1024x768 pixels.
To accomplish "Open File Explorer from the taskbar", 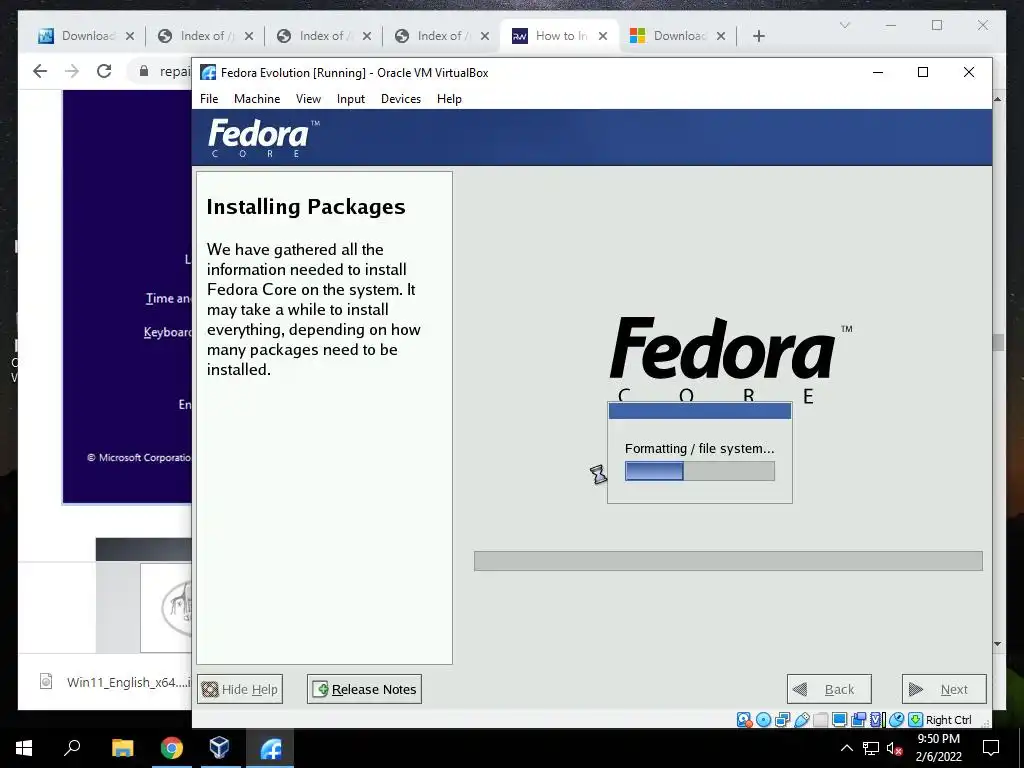I will point(122,748).
